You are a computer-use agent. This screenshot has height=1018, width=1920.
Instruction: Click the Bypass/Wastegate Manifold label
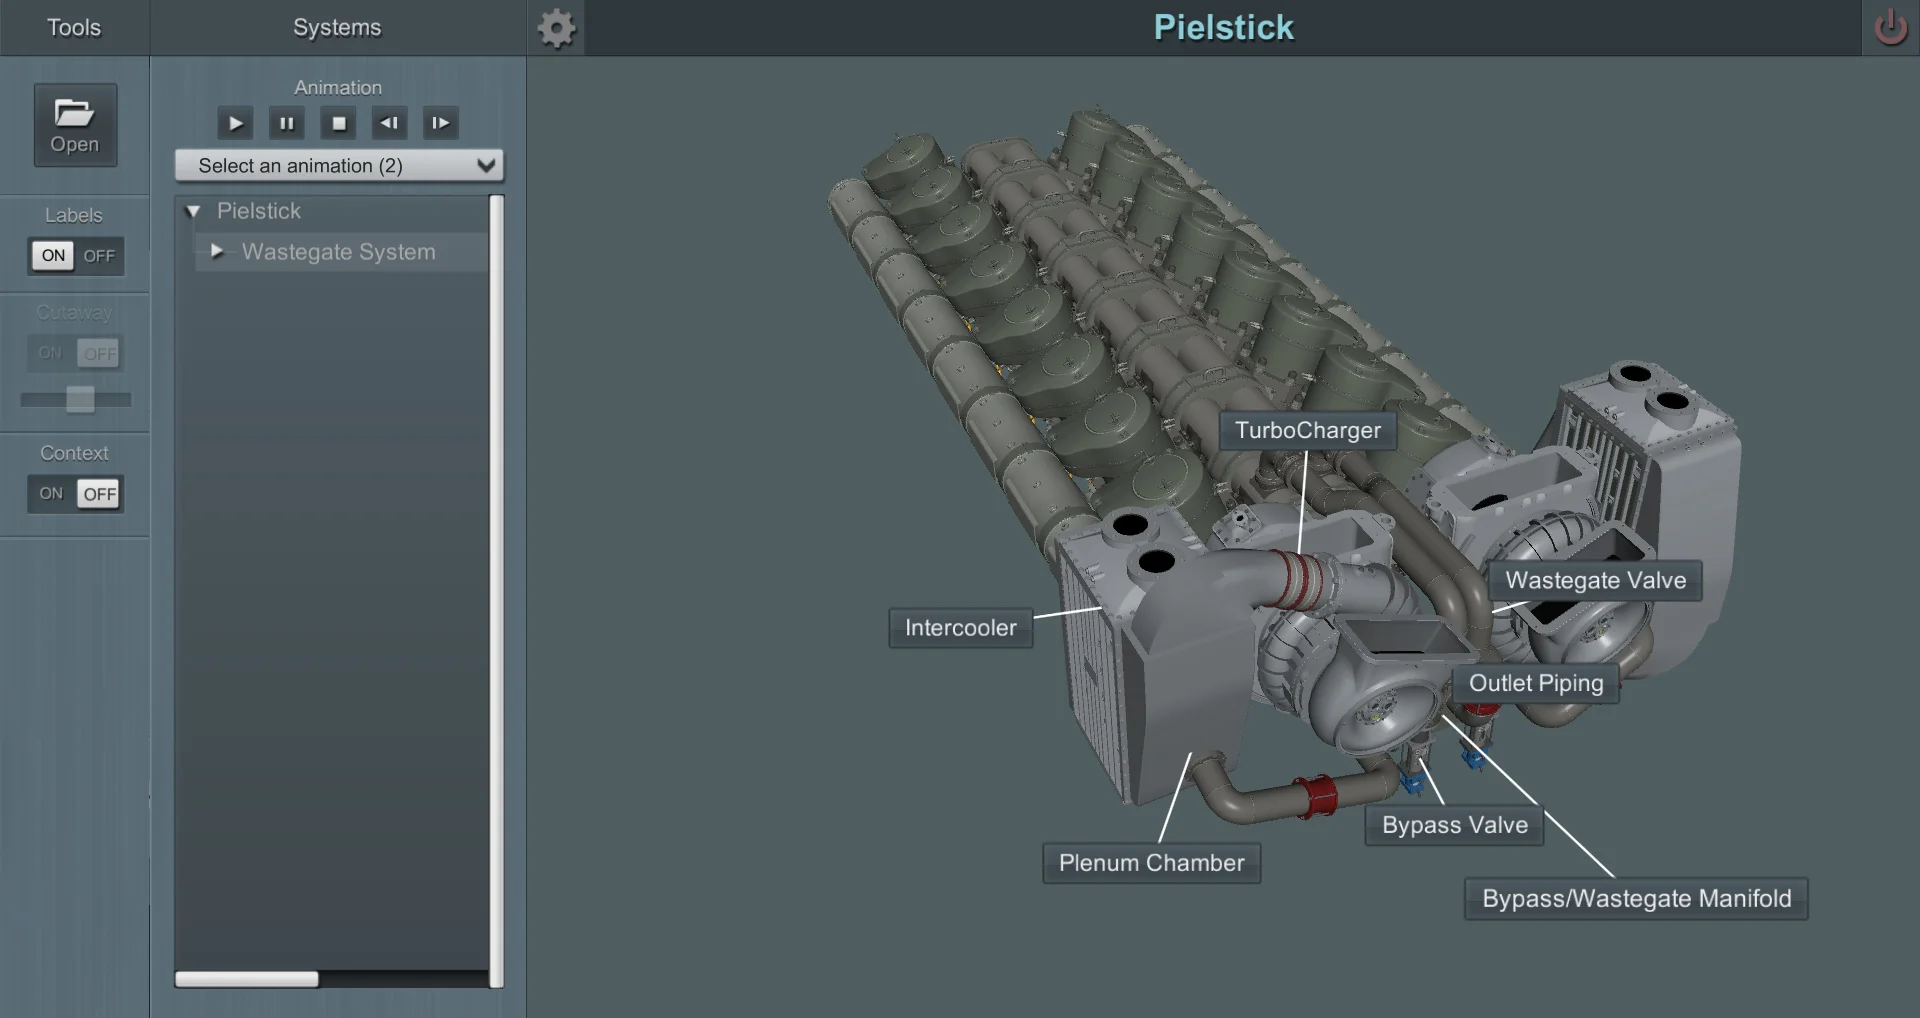(1637, 899)
